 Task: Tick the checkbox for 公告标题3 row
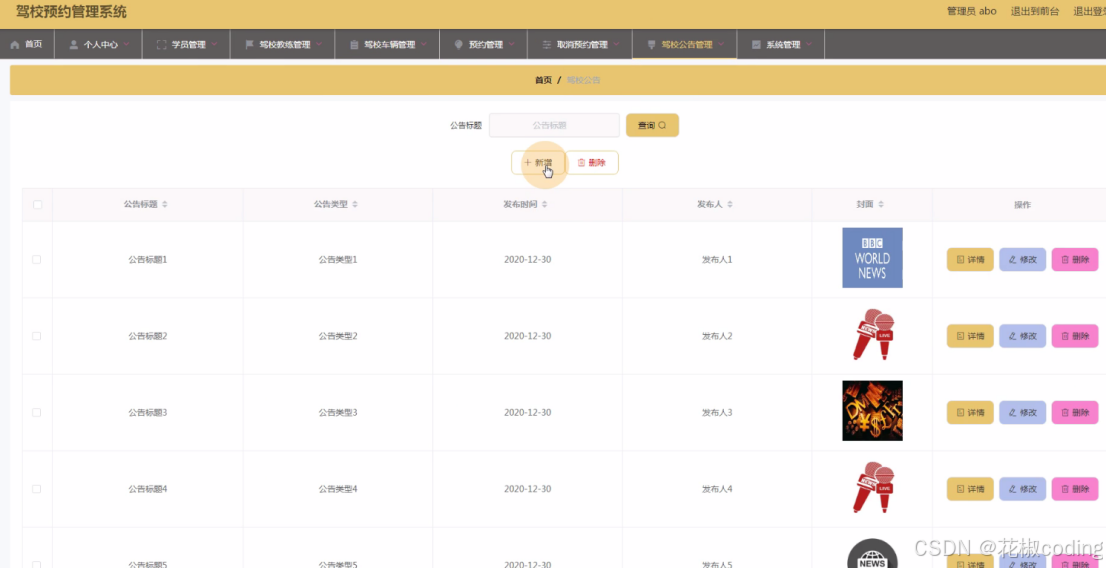coord(37,412)
